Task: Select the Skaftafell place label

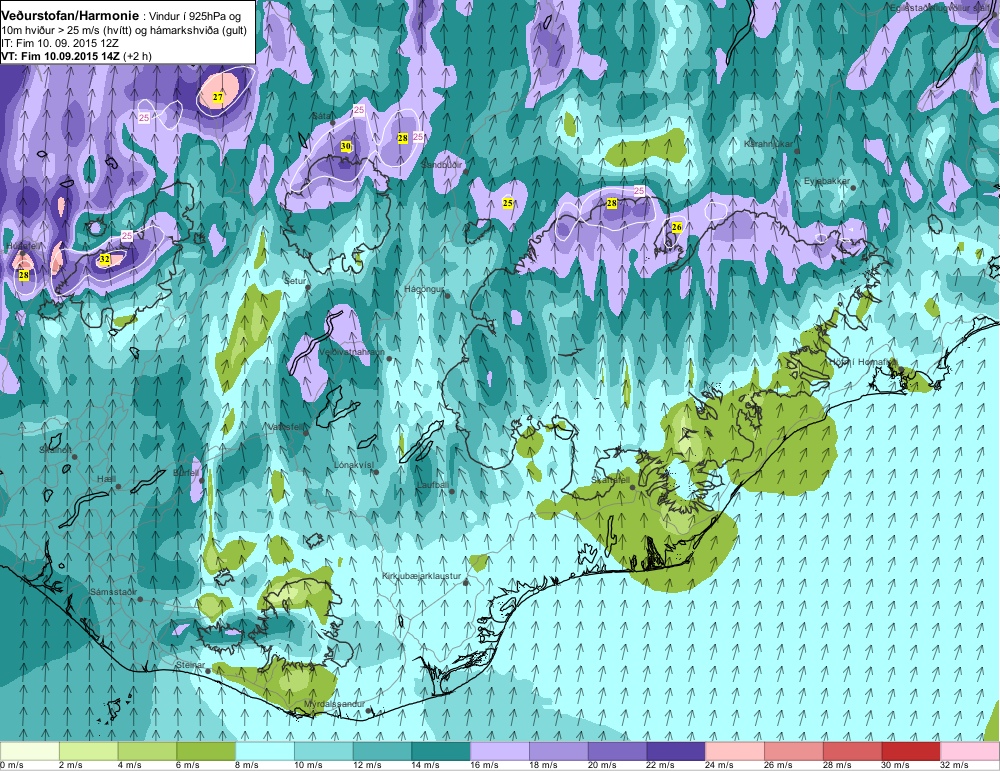Action: 610,480
